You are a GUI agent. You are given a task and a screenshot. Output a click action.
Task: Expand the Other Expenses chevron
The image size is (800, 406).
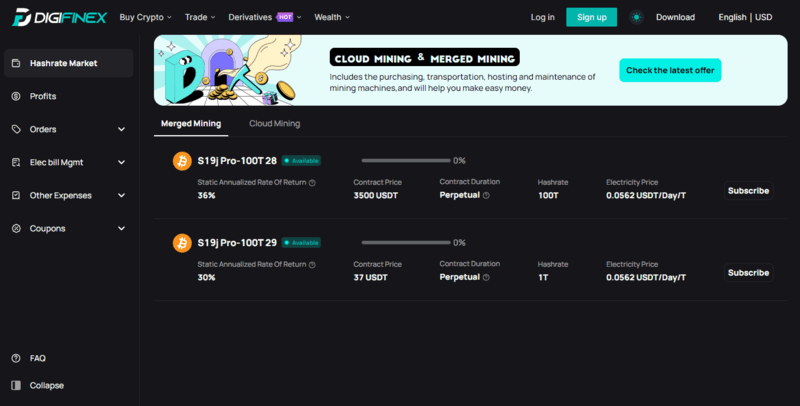[121, 195]
